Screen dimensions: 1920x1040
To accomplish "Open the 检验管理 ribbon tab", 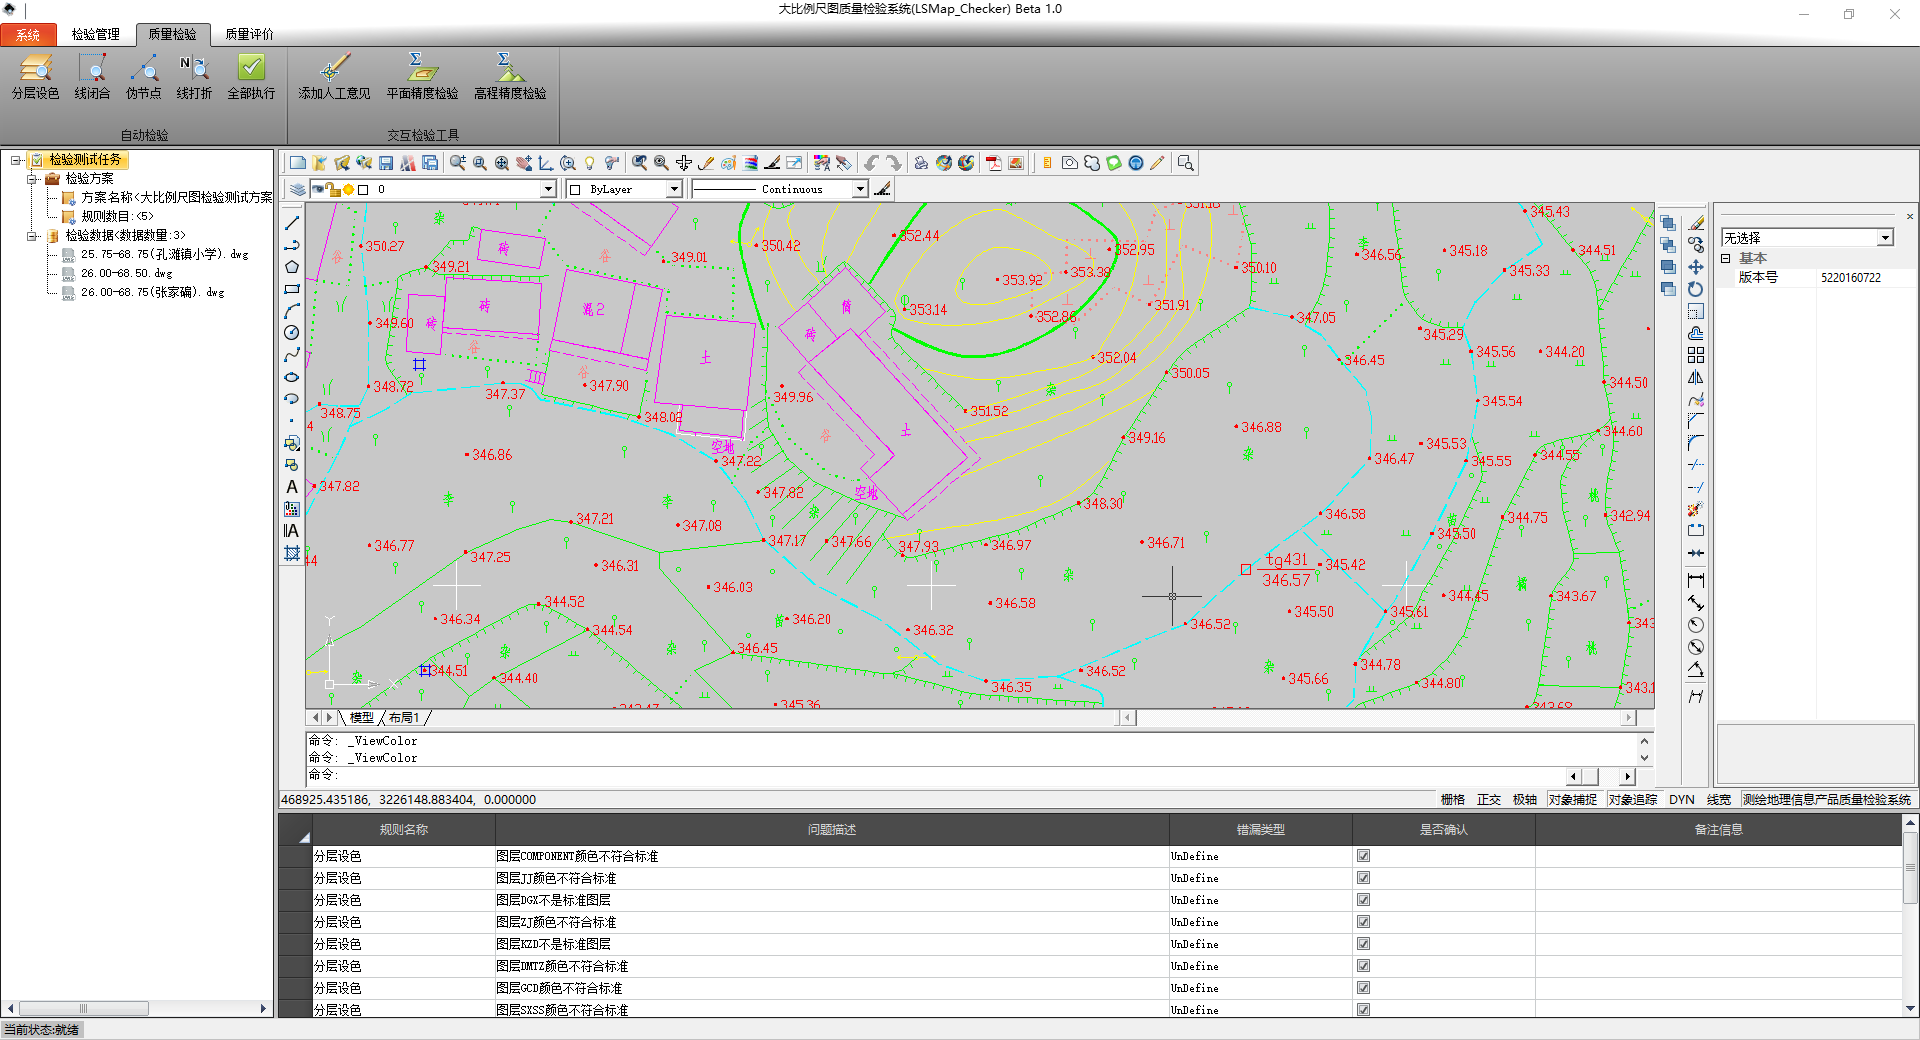I will point(95,34).
